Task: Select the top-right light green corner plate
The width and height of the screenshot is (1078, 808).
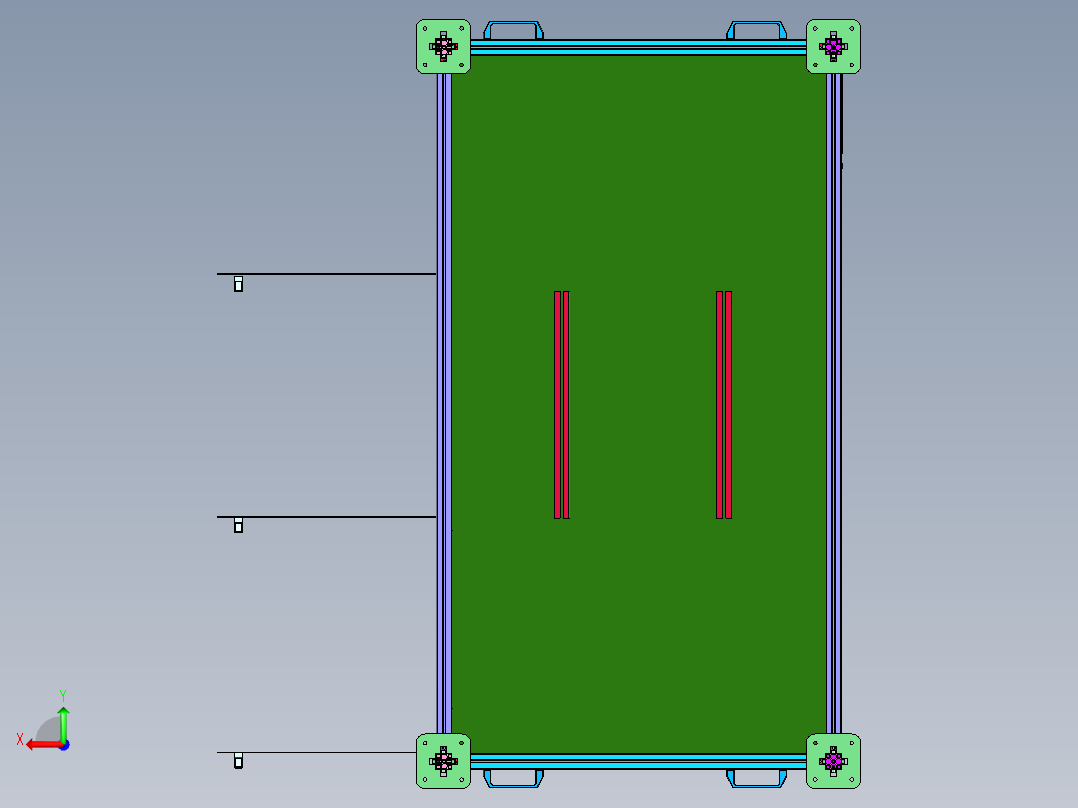Action: (833, 46)
